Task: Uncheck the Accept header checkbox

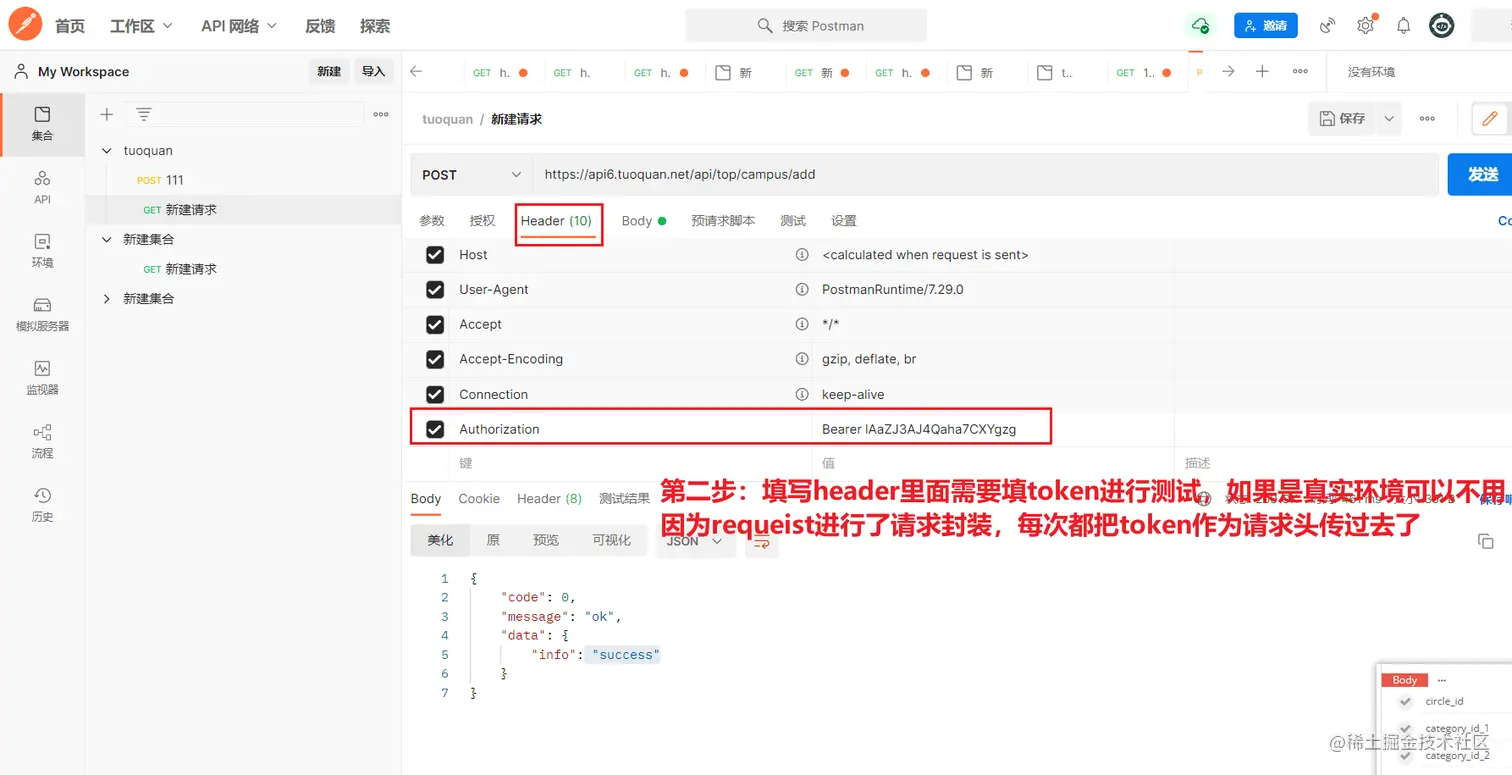Action: click(435, 324)
